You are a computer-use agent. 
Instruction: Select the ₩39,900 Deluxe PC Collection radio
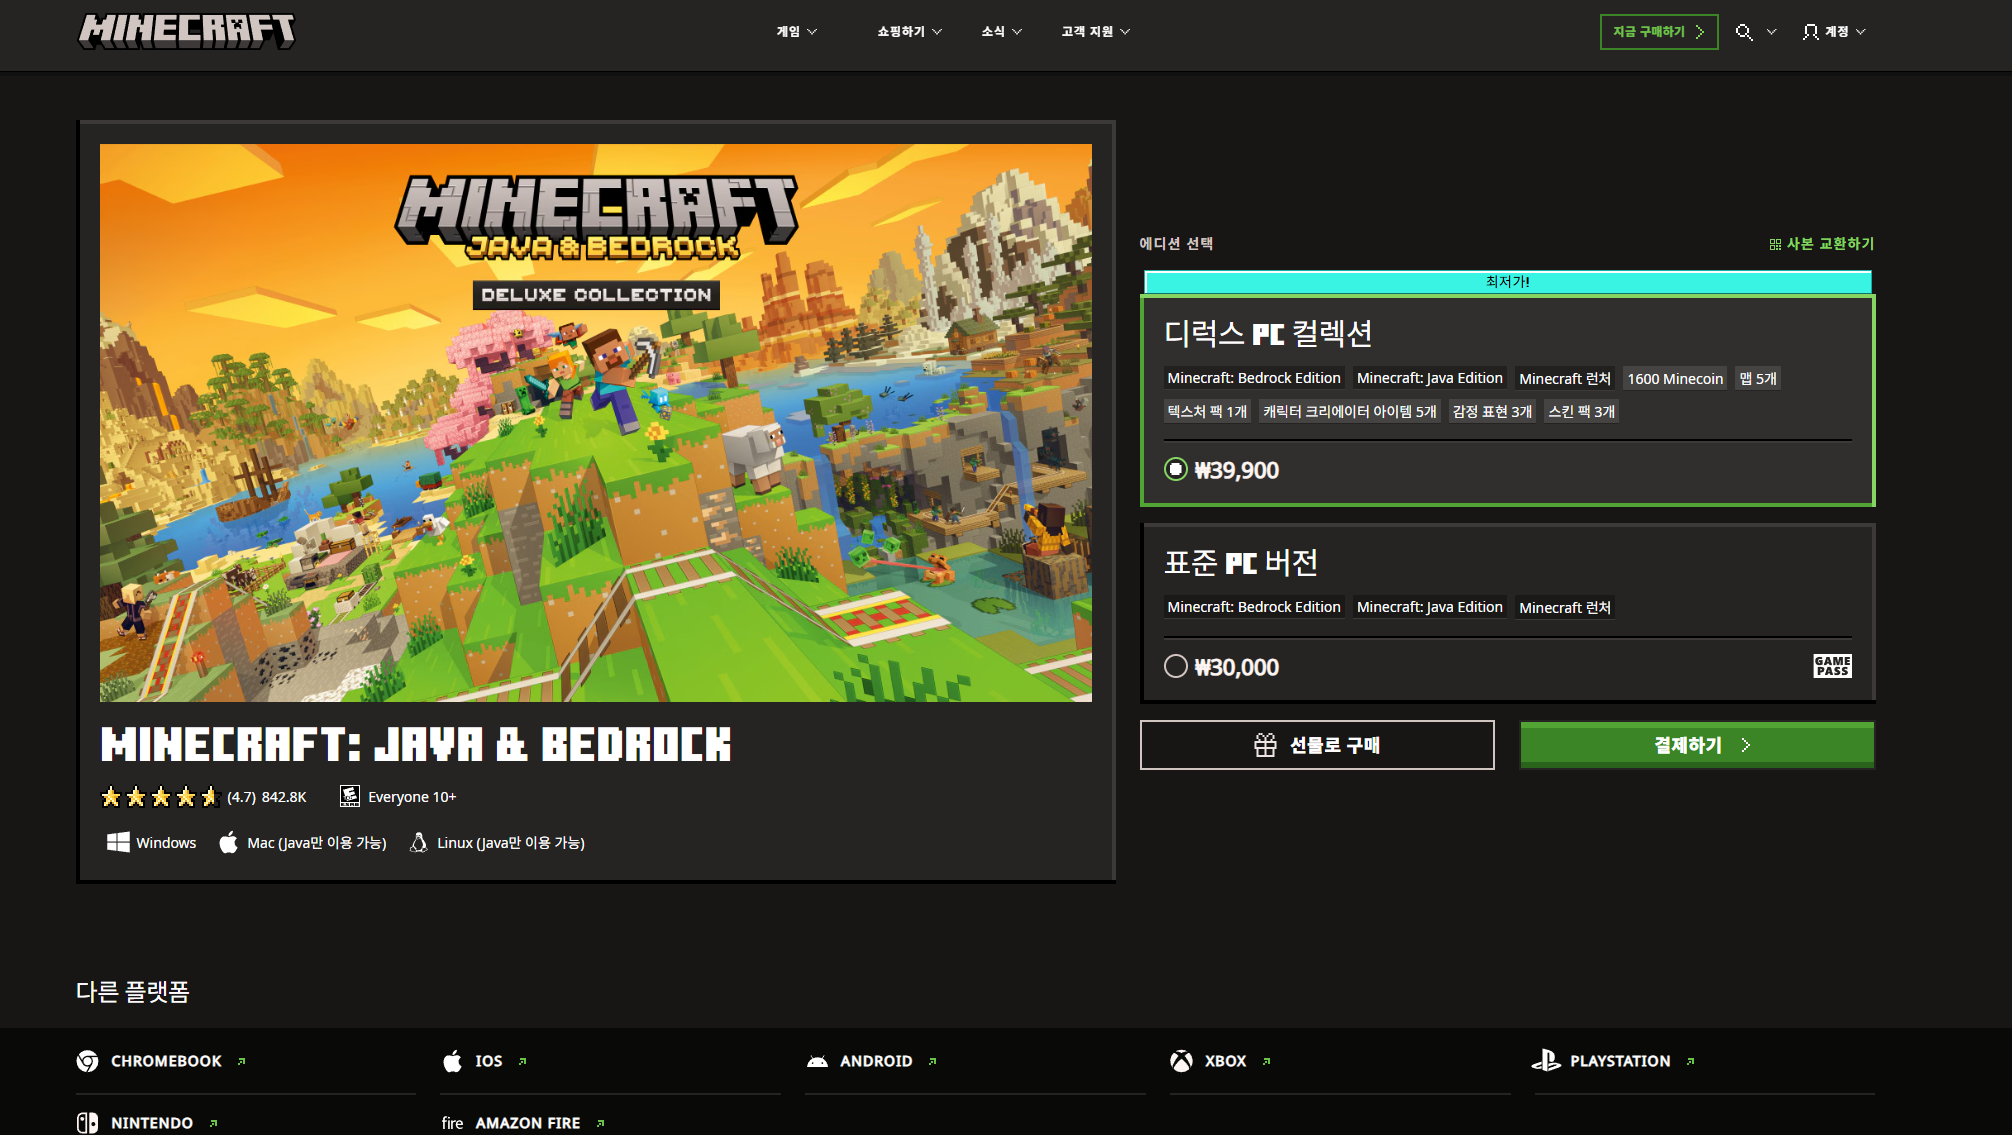[1176, 470]
